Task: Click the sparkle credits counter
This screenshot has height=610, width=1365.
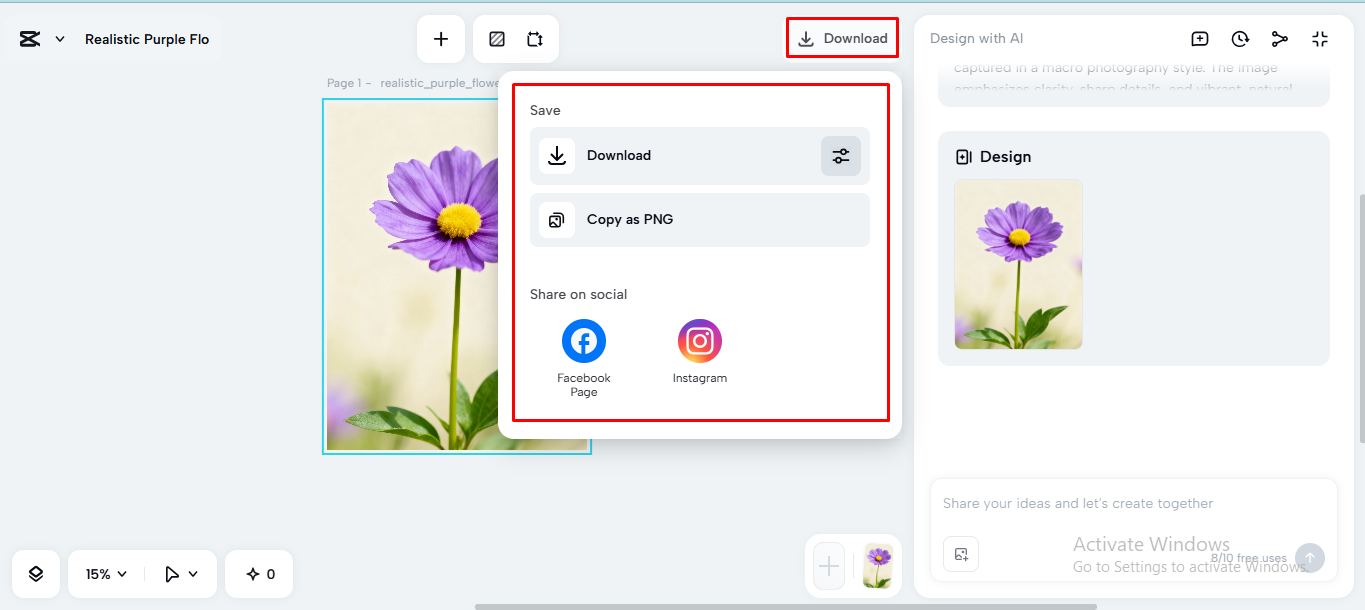Action: point(259,574)
